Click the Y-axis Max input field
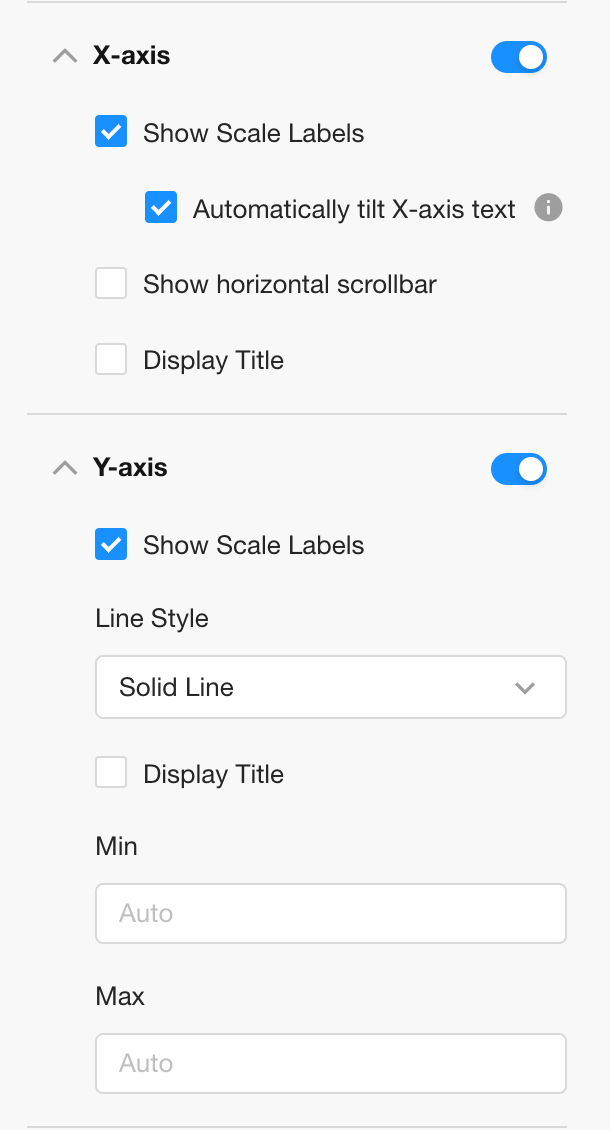This screenshot has height=1130, width=610. click(330, 1063)
